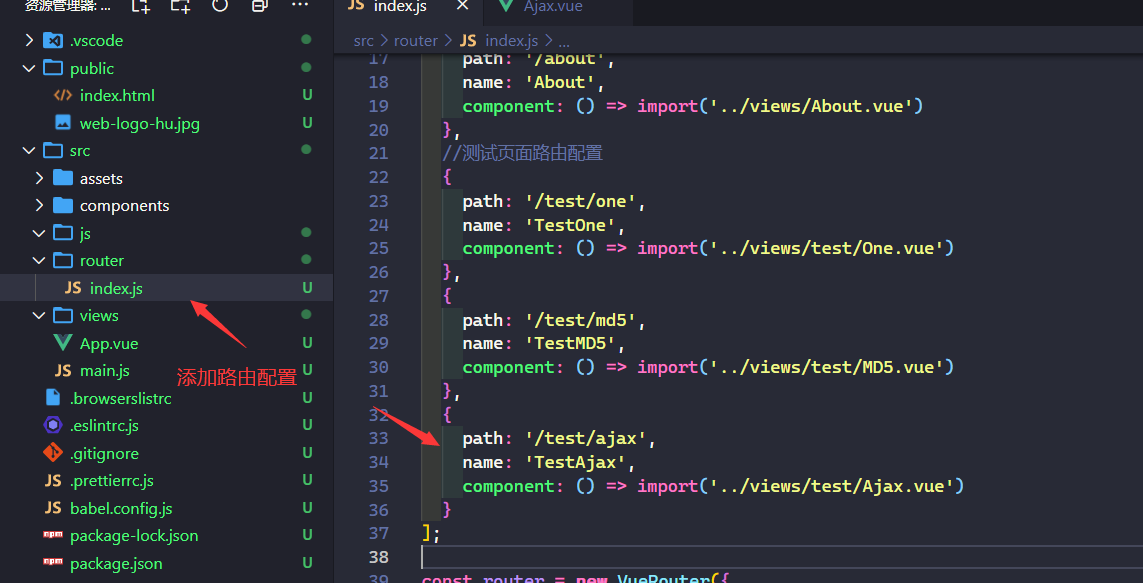
Task: Close the index.js editor tab
Action: 461,7
